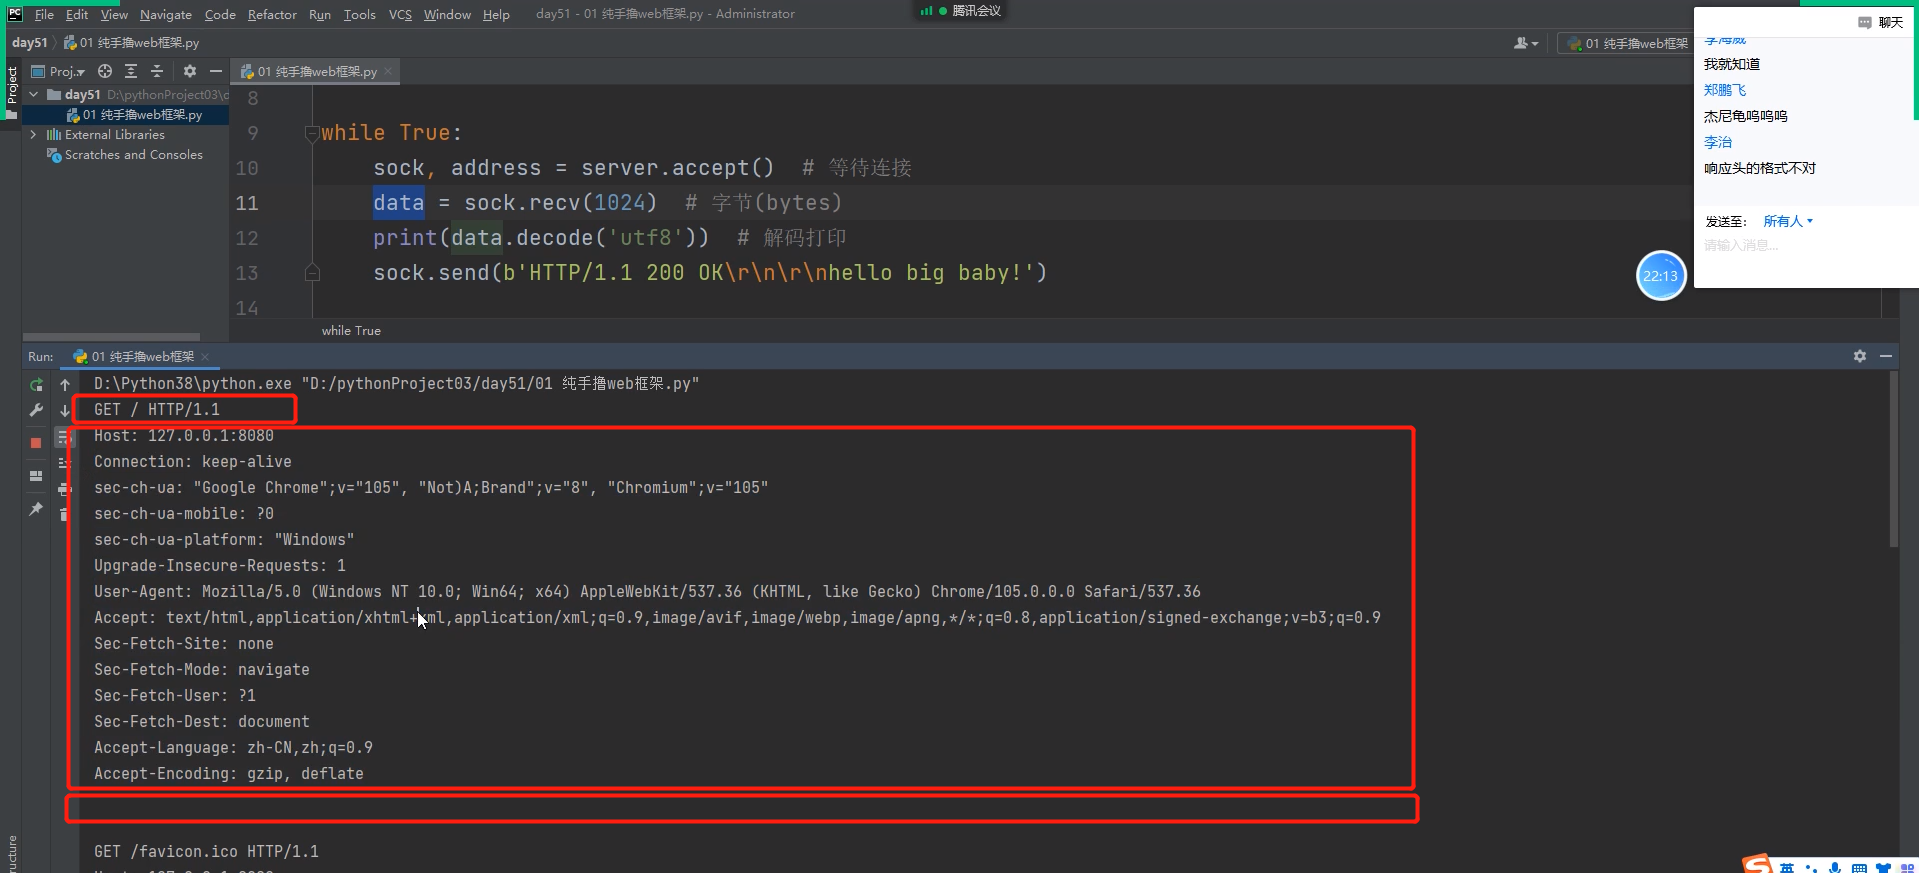Open the Code menu
Viewport: 1919px width, 873px height.
point(220,14)
